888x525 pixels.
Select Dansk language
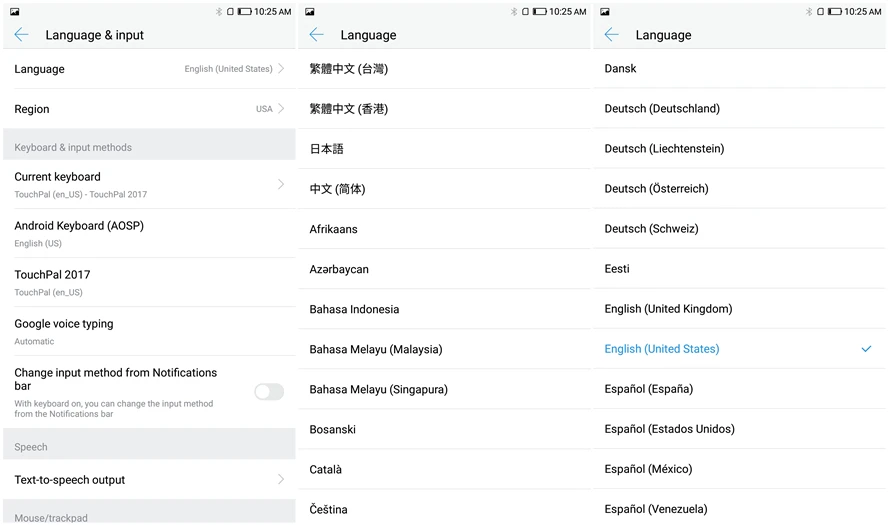coord(739,68)
